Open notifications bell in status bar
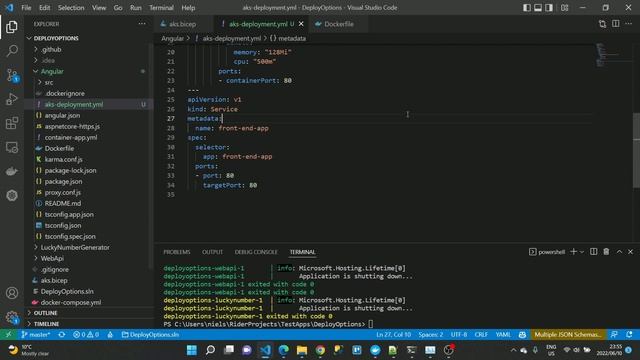This screenshot has height=360, width=640. pos(629,335)
